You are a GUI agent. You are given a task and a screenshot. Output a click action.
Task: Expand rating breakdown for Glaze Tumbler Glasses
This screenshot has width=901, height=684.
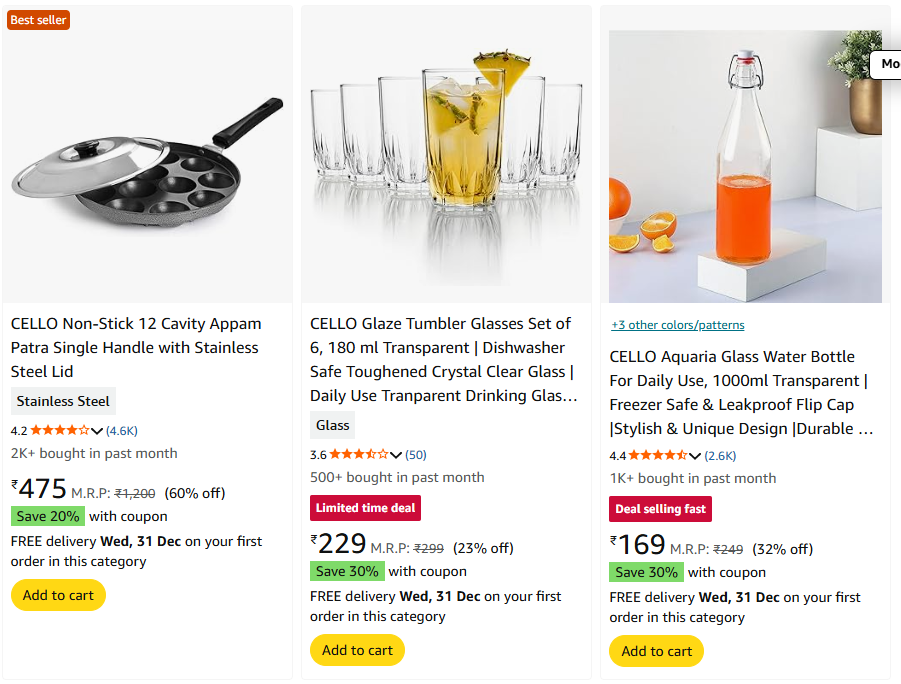[396, 455]
